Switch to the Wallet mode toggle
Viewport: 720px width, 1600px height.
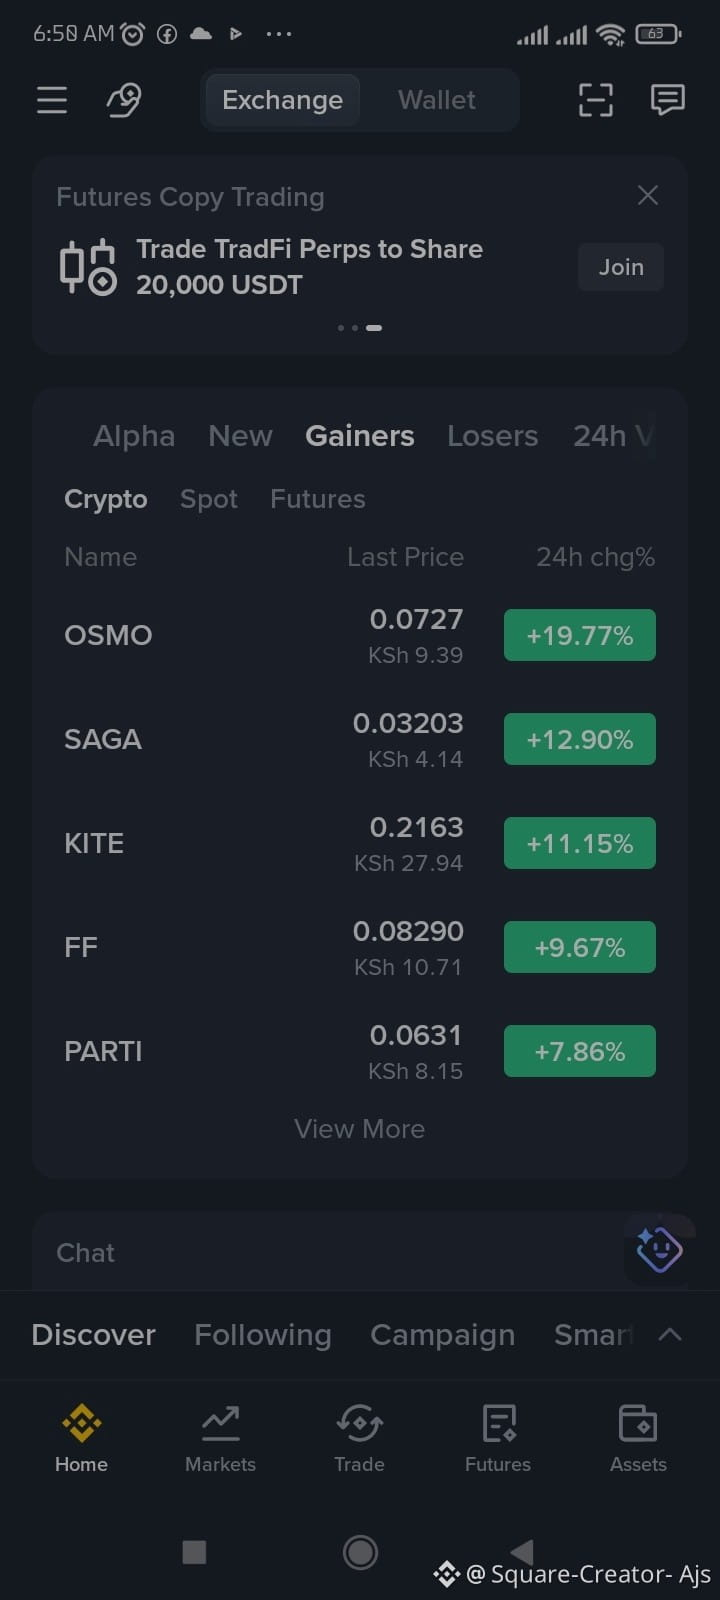(x=437, y=100)
